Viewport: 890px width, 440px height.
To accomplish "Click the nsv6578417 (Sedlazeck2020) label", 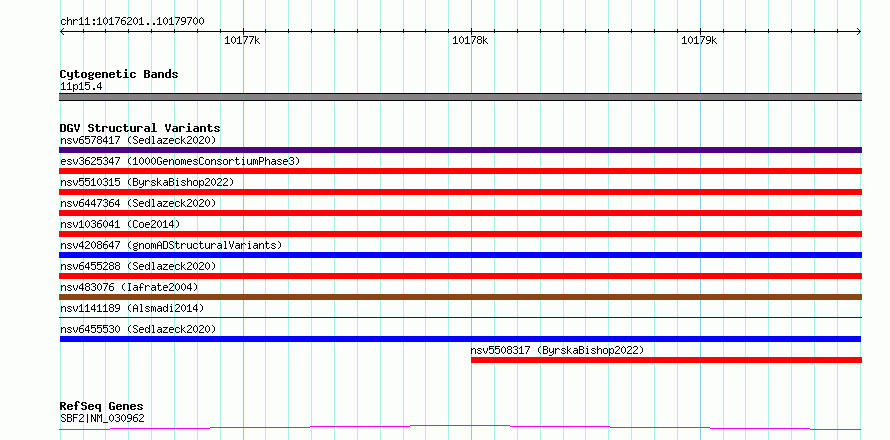I will pos(138,140).
